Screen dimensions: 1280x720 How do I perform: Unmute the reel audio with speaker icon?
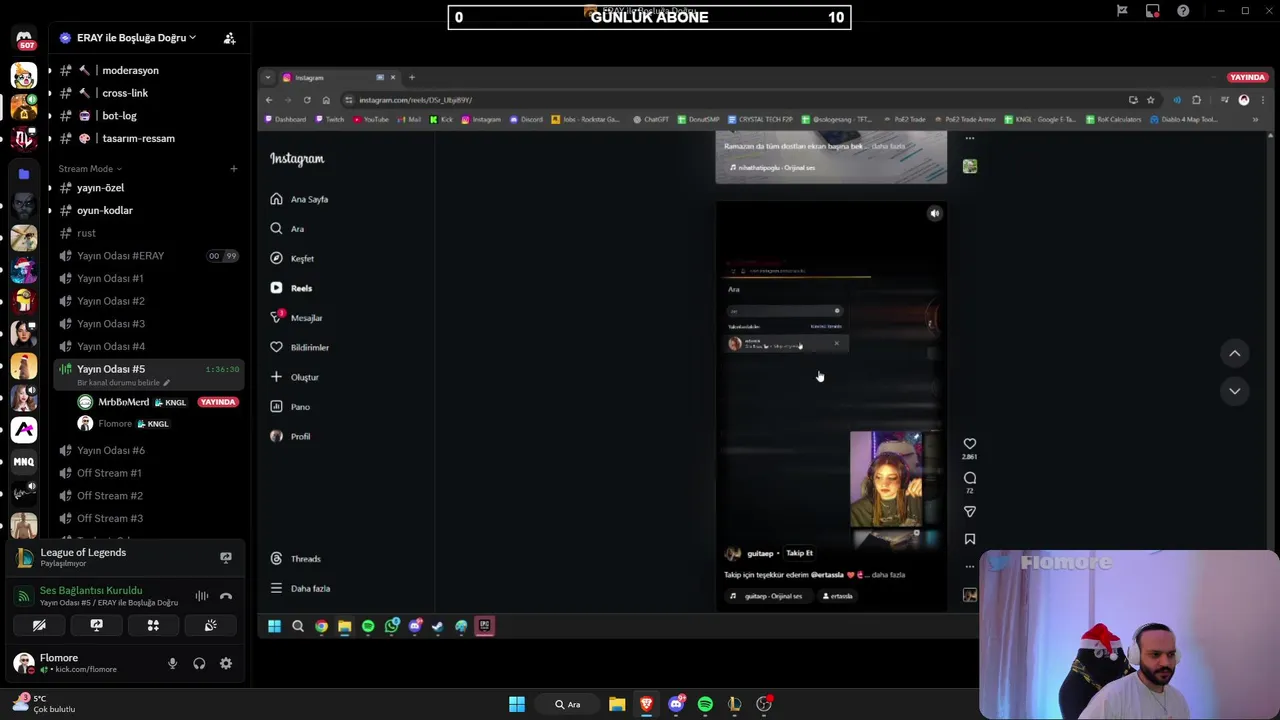tap(934, 213)
